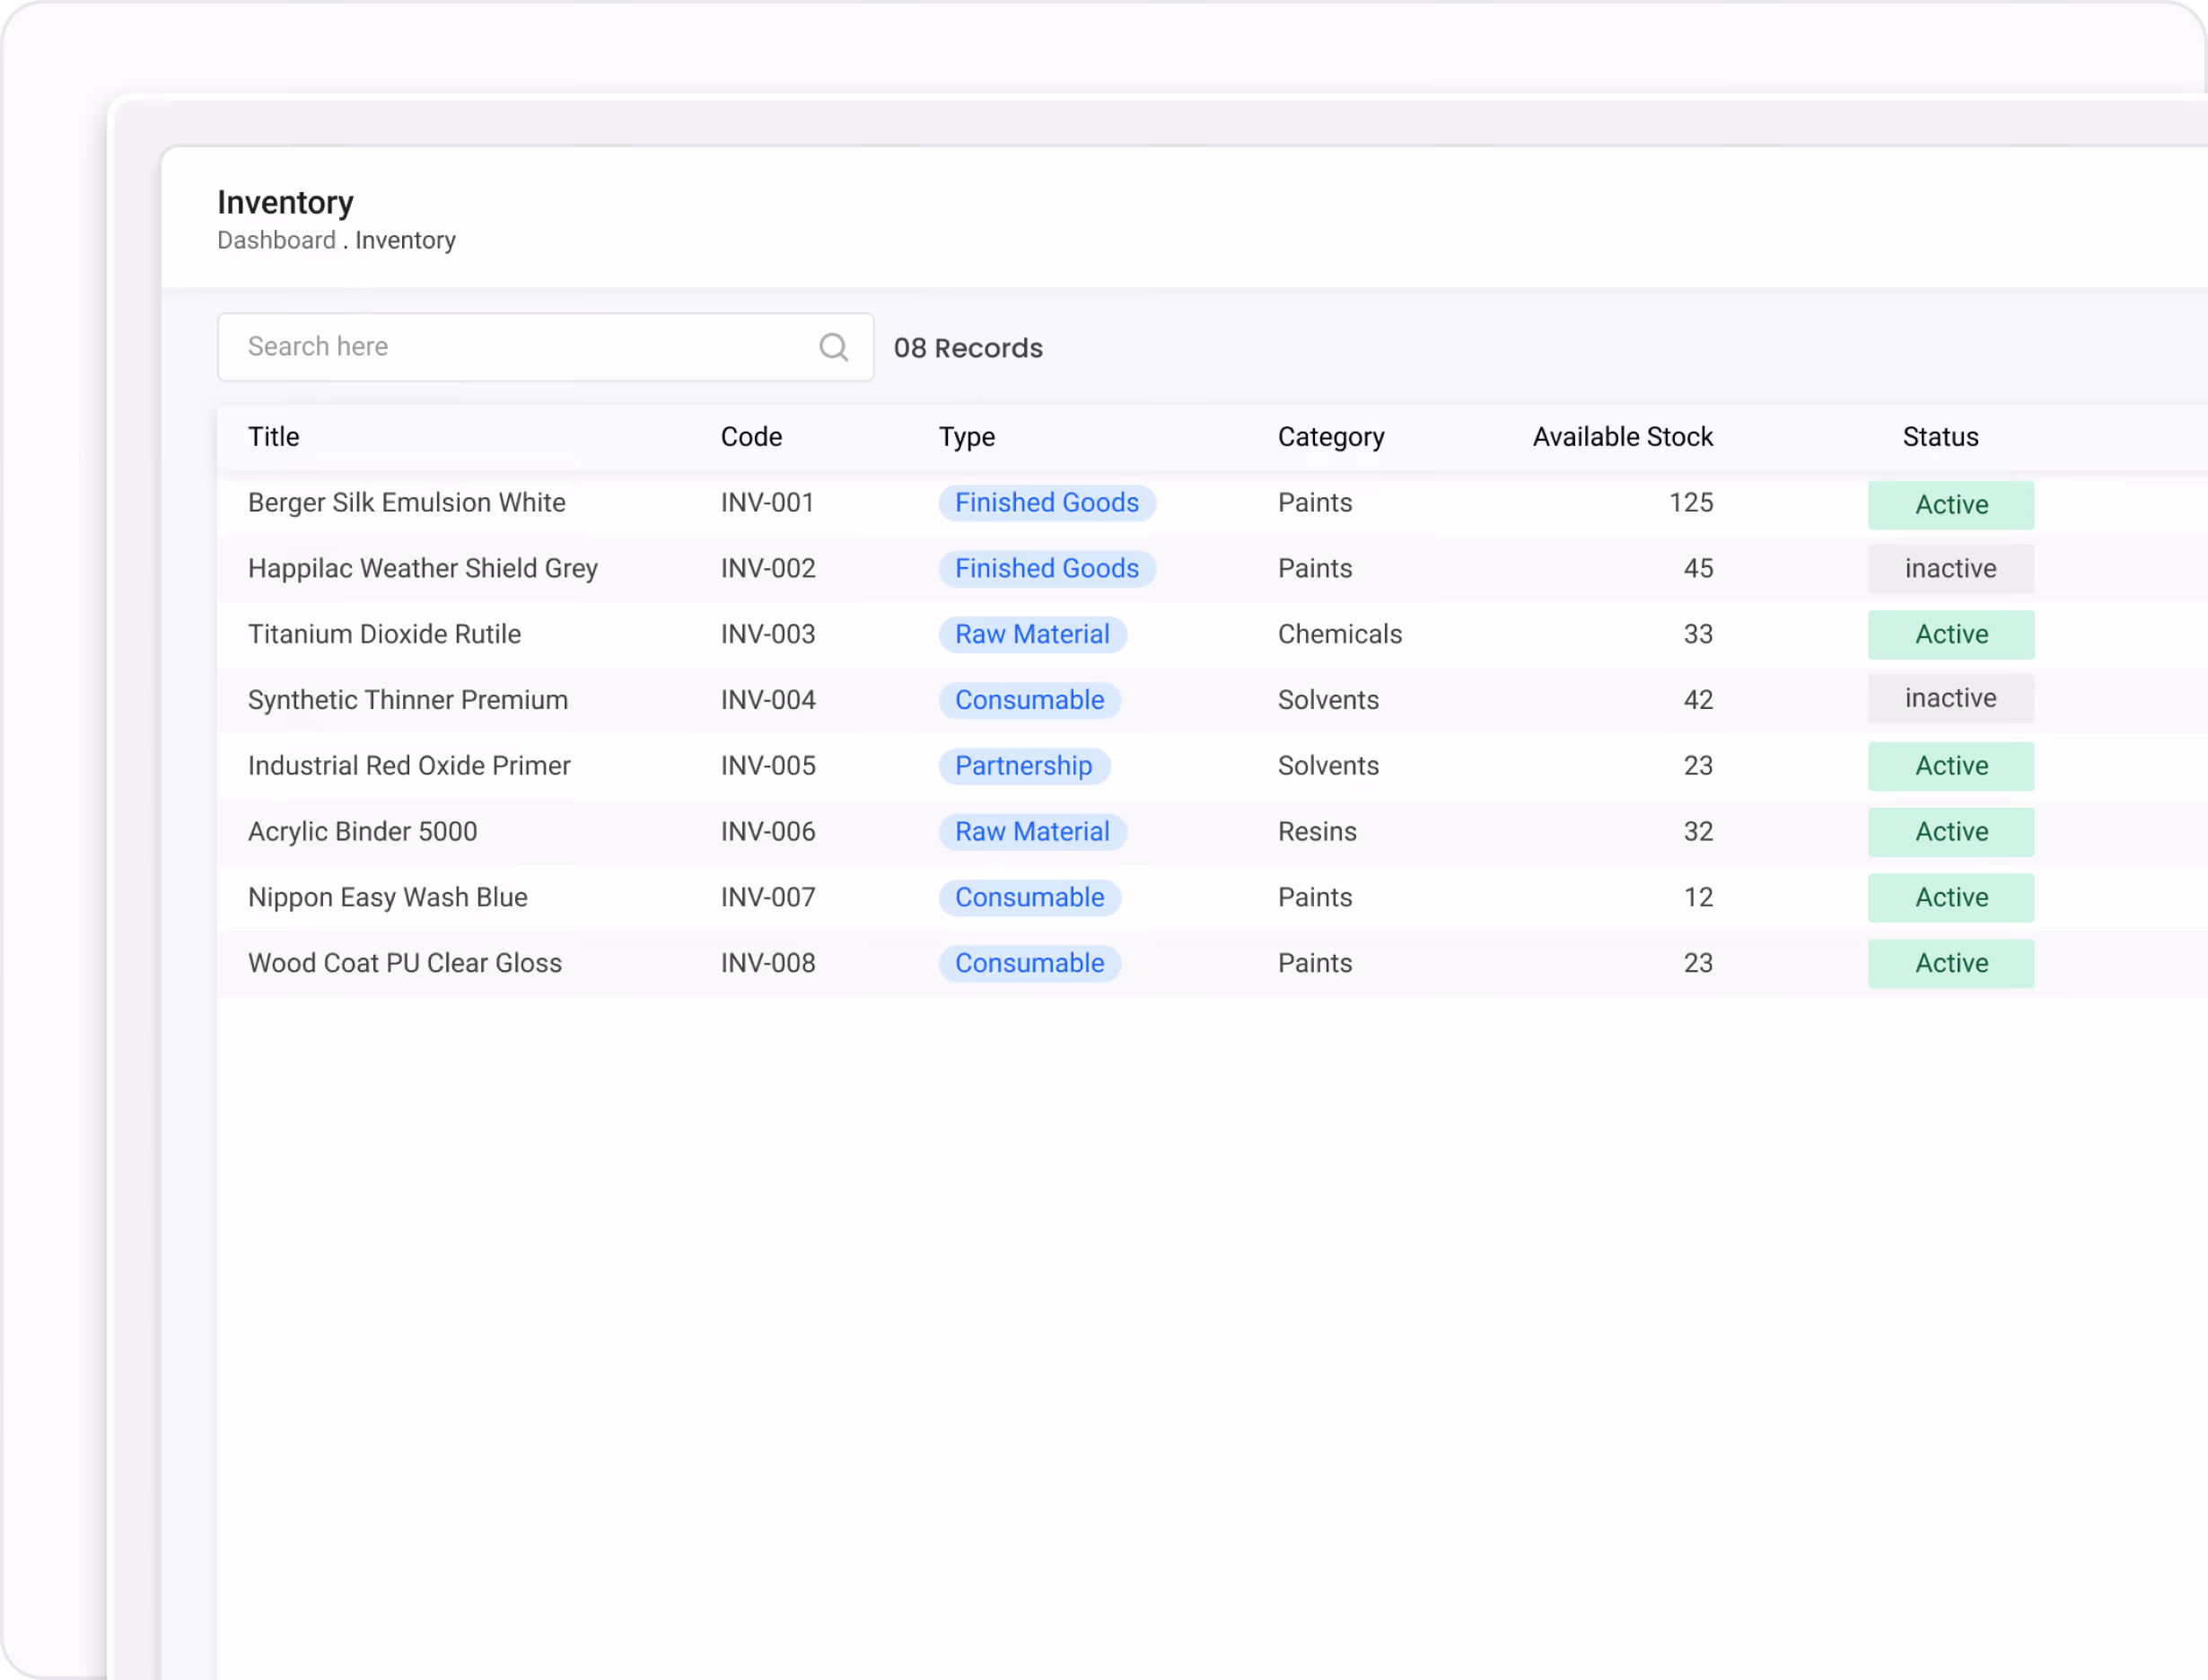Click the Finished Goods tag for INV-001
This screenshot has height=1680, width=2208.
pos(1047,503)
